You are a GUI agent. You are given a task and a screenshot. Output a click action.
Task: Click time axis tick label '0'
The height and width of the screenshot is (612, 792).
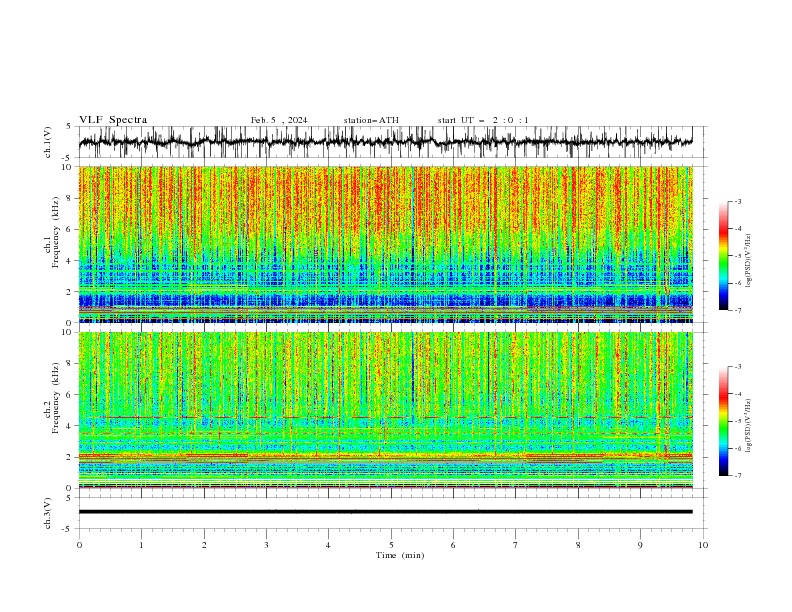tap(79, 545)
